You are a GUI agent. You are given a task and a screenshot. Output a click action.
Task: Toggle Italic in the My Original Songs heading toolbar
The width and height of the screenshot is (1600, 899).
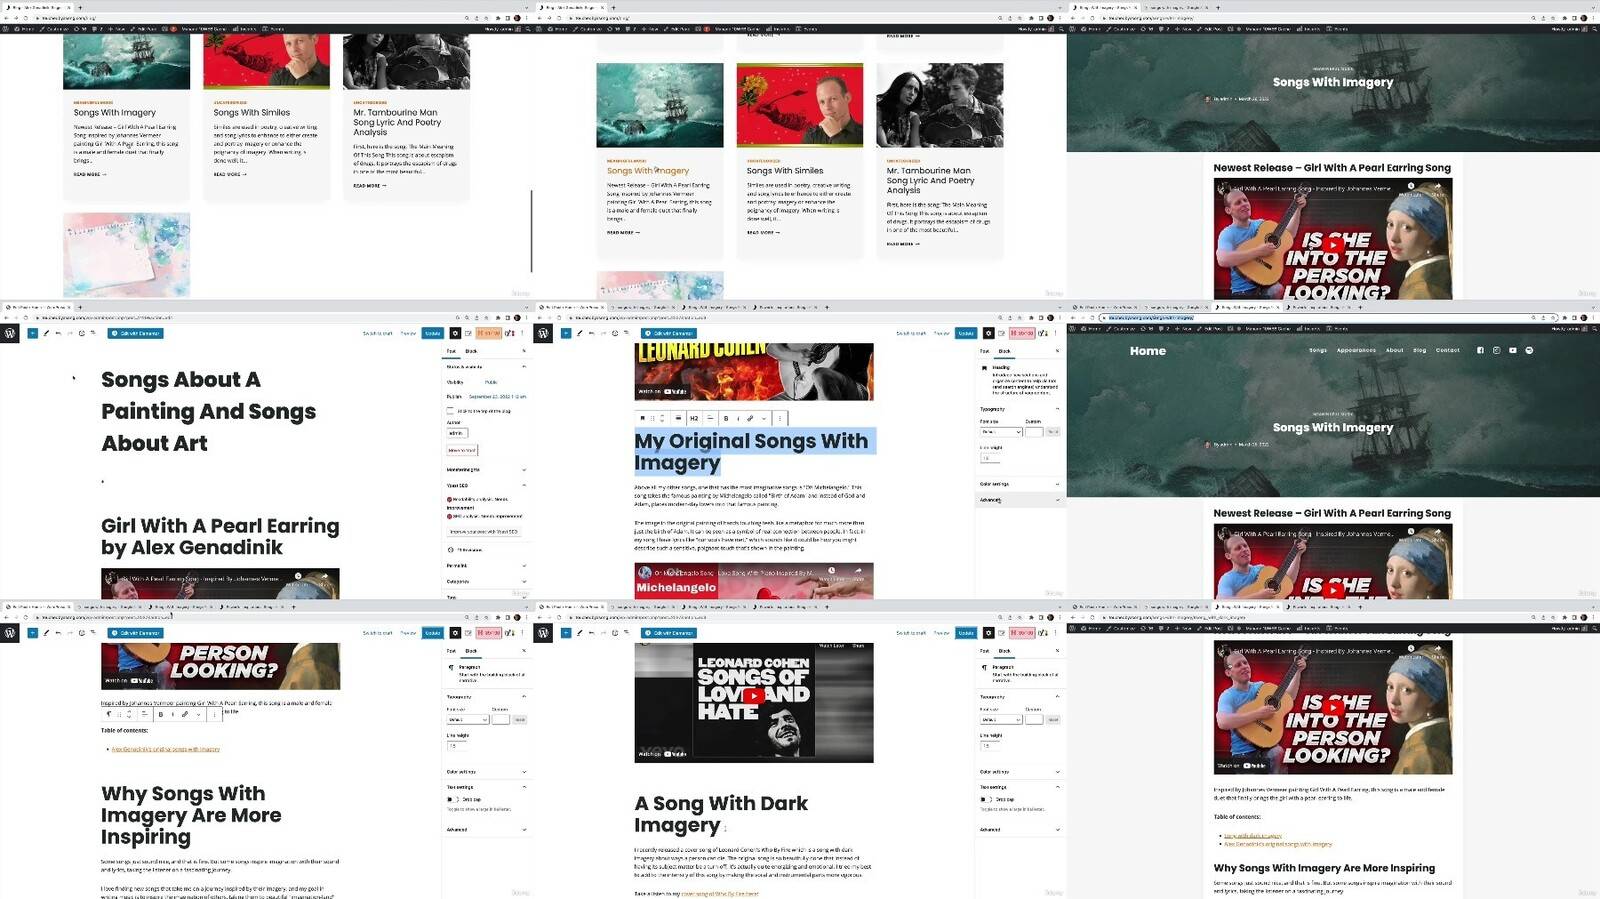tap(738, 418)
